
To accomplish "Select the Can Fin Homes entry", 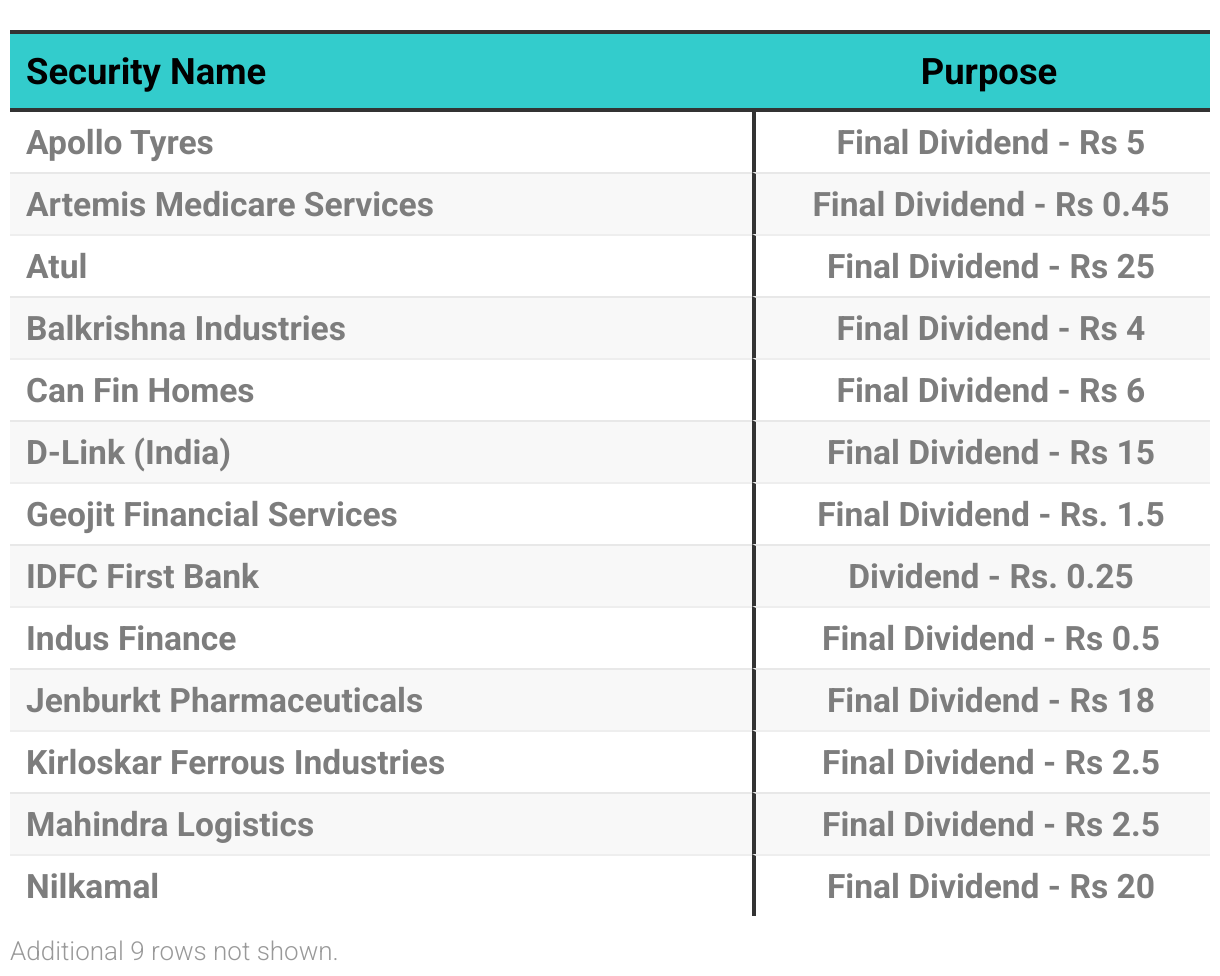I will (140, 391).
